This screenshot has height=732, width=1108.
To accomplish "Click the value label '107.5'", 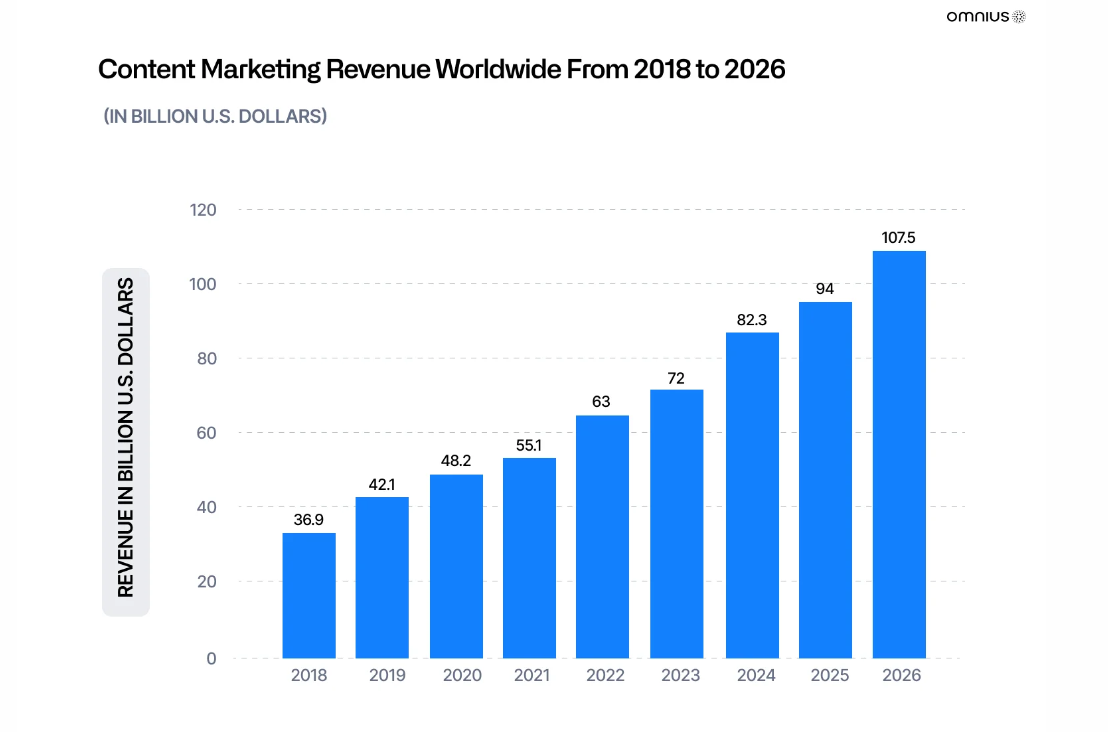I will (898, 238).
